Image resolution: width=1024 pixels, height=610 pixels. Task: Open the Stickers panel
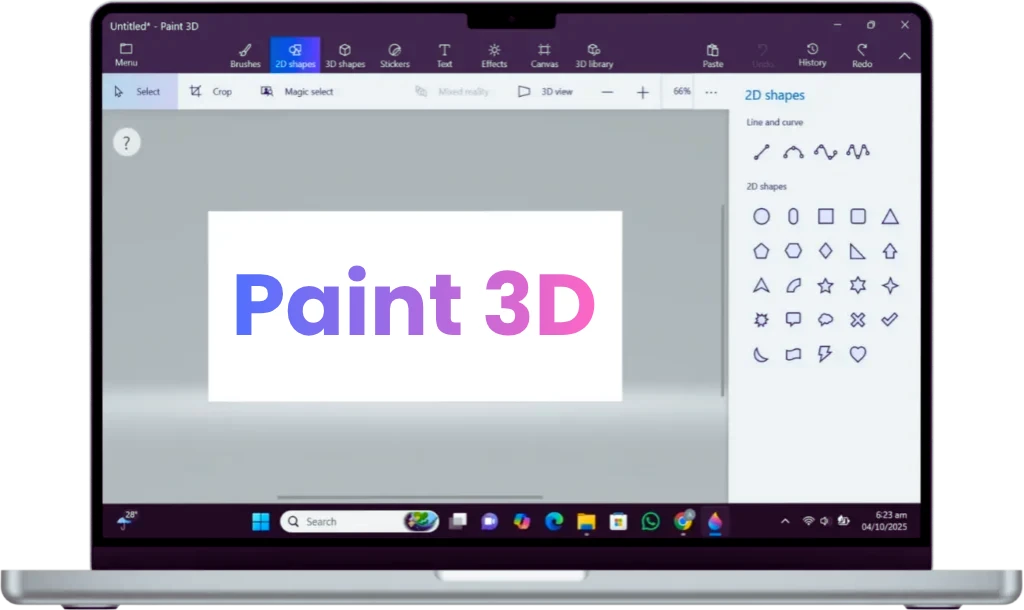click(395, 54)
